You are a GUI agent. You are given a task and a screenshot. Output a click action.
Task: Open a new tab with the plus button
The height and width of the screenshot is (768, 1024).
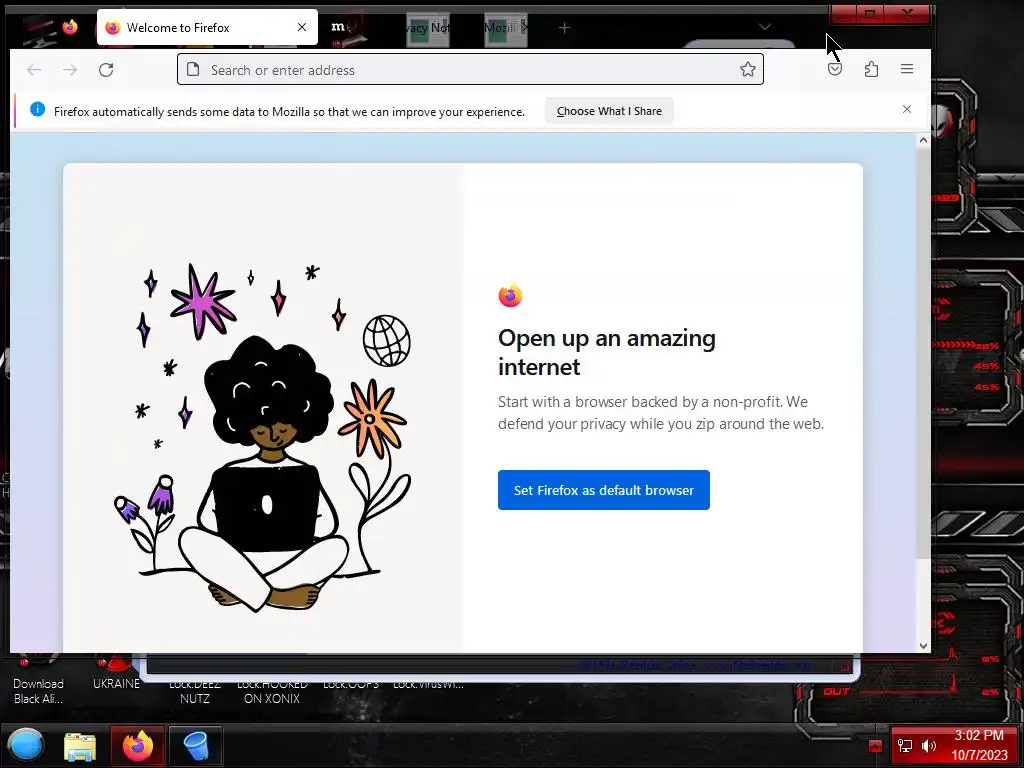[x=565, y=28]
